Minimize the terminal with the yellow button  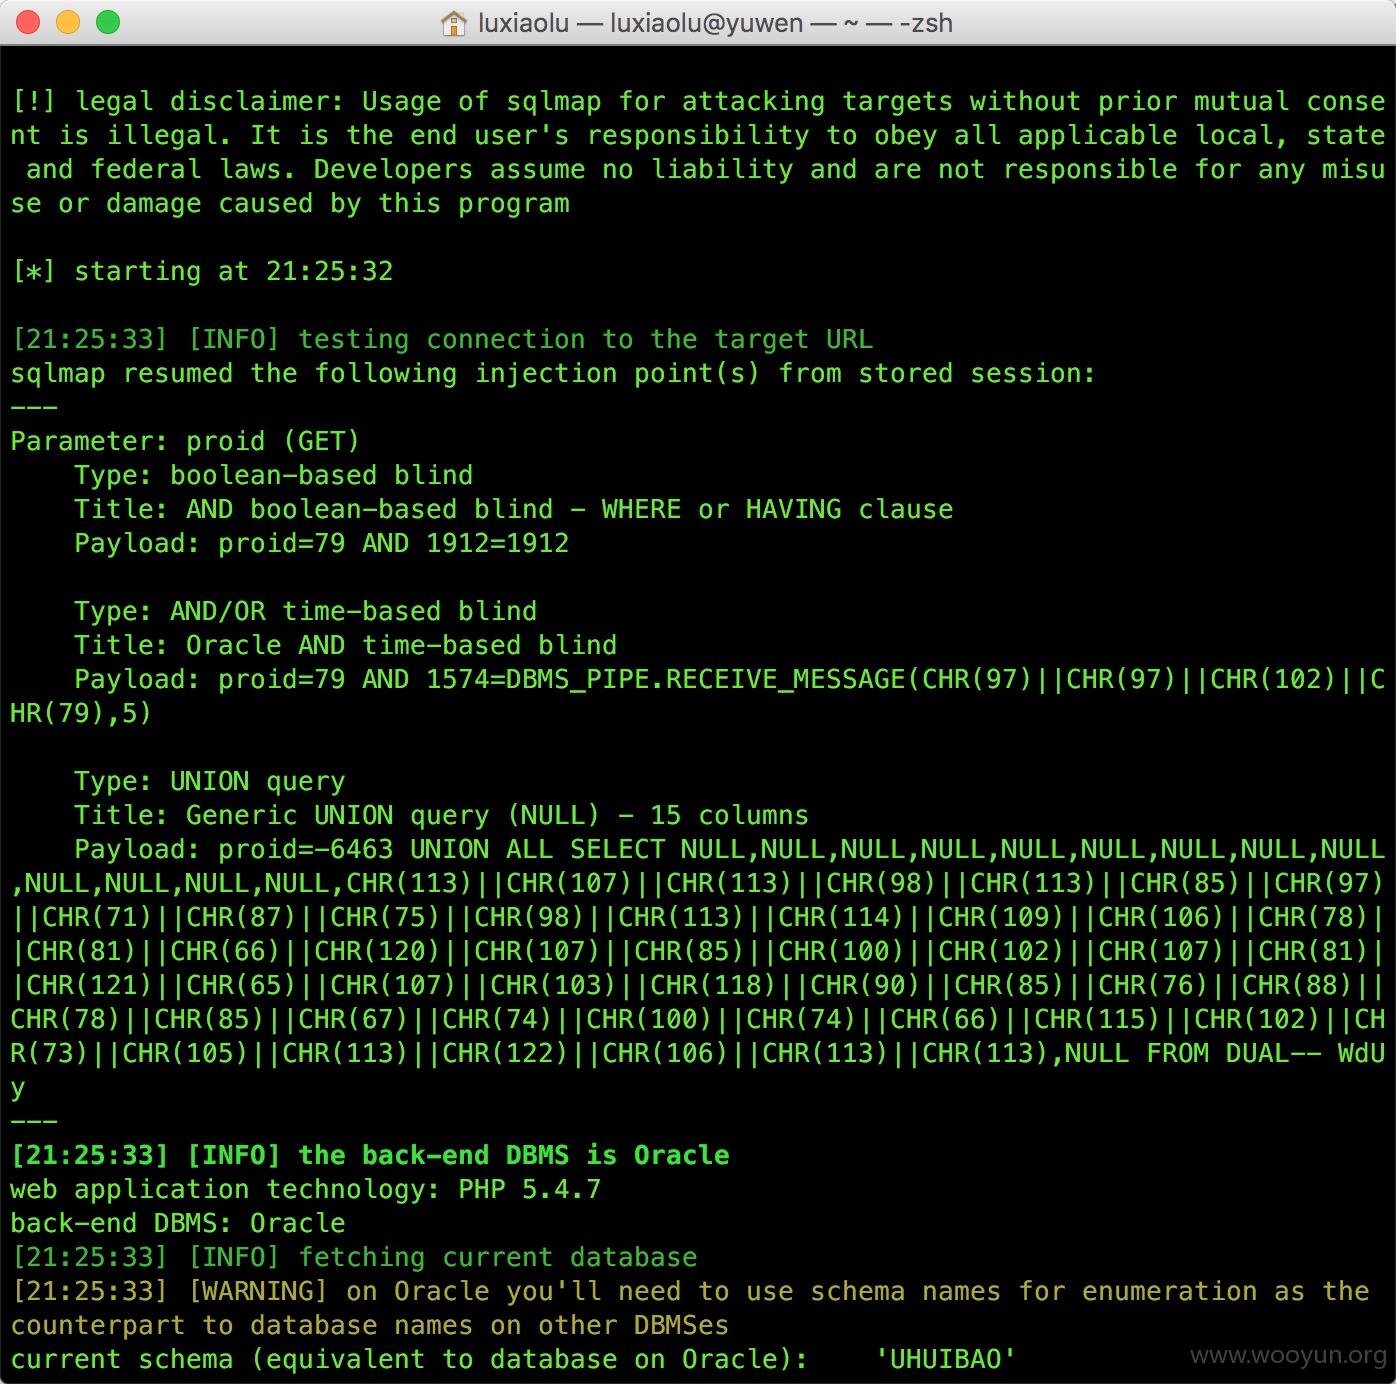[68, 22]
